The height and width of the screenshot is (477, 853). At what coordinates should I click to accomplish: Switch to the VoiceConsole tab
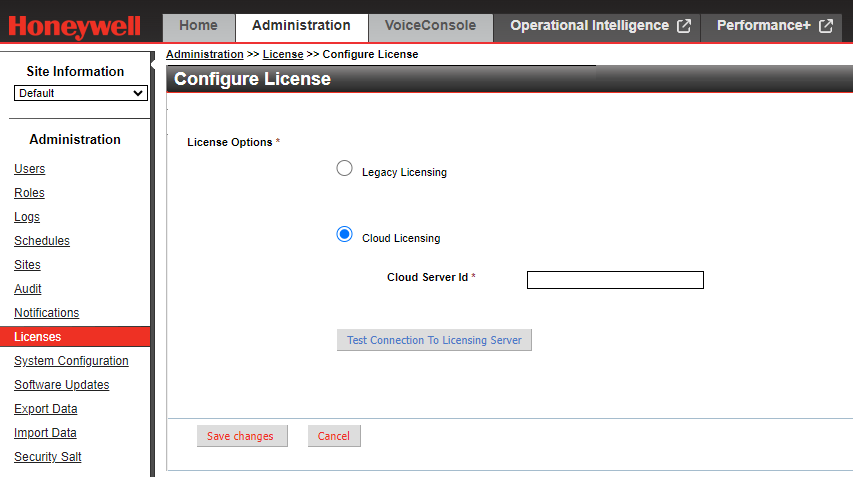430,26
